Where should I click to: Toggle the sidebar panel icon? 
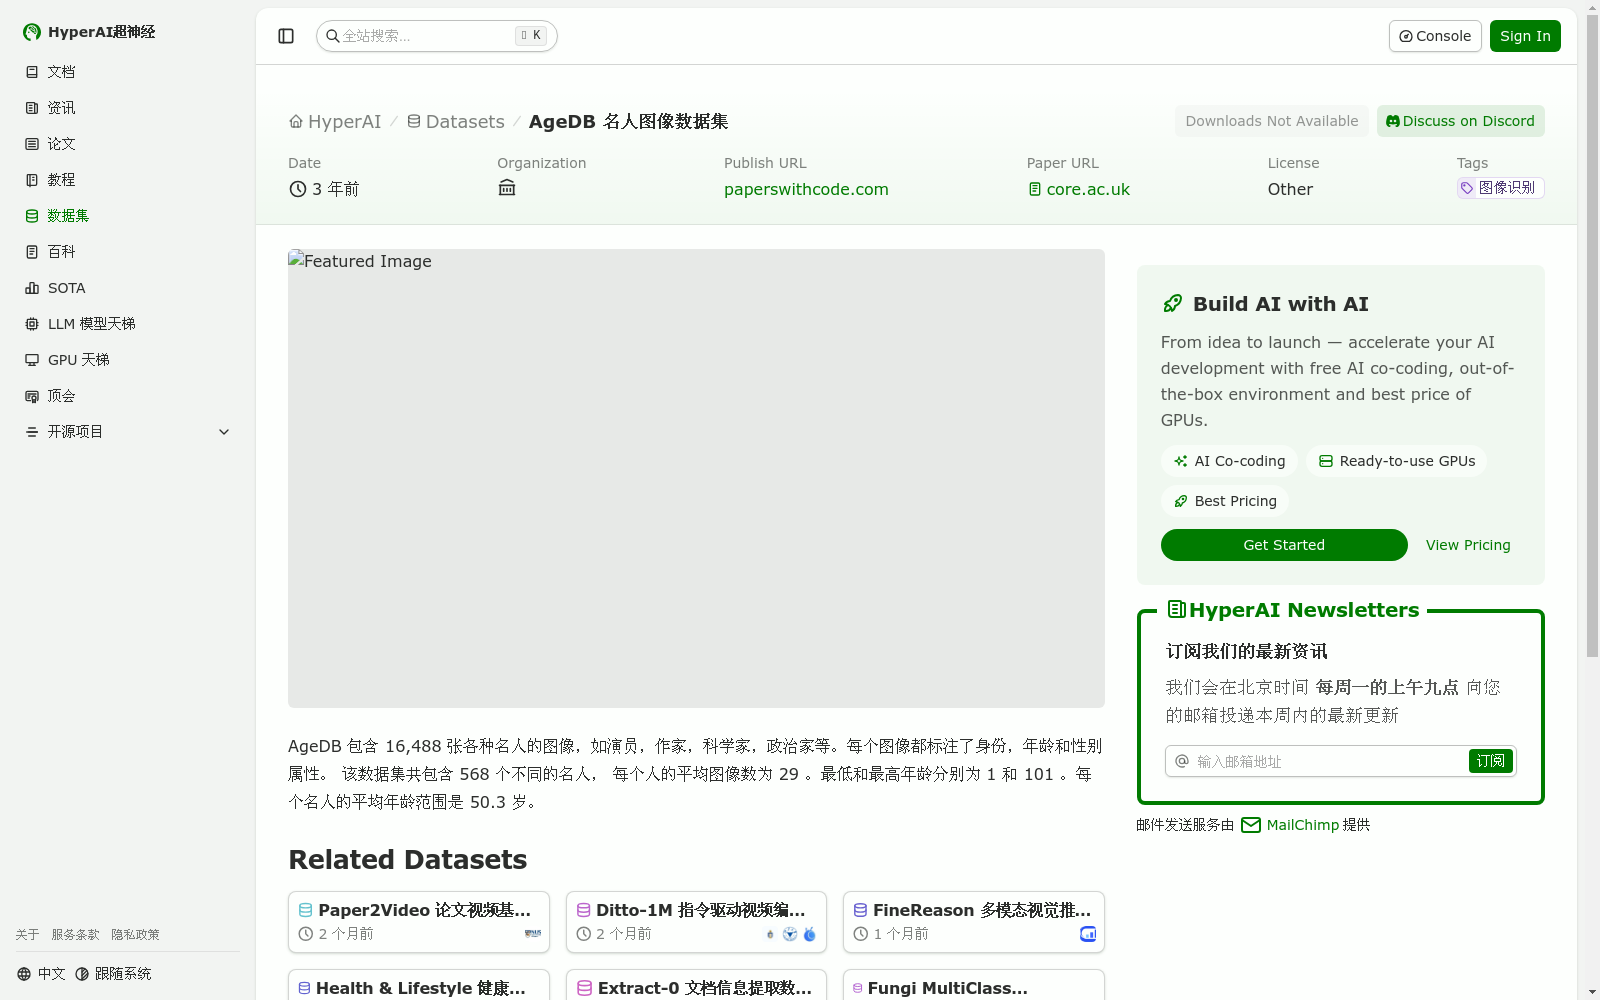286,36
